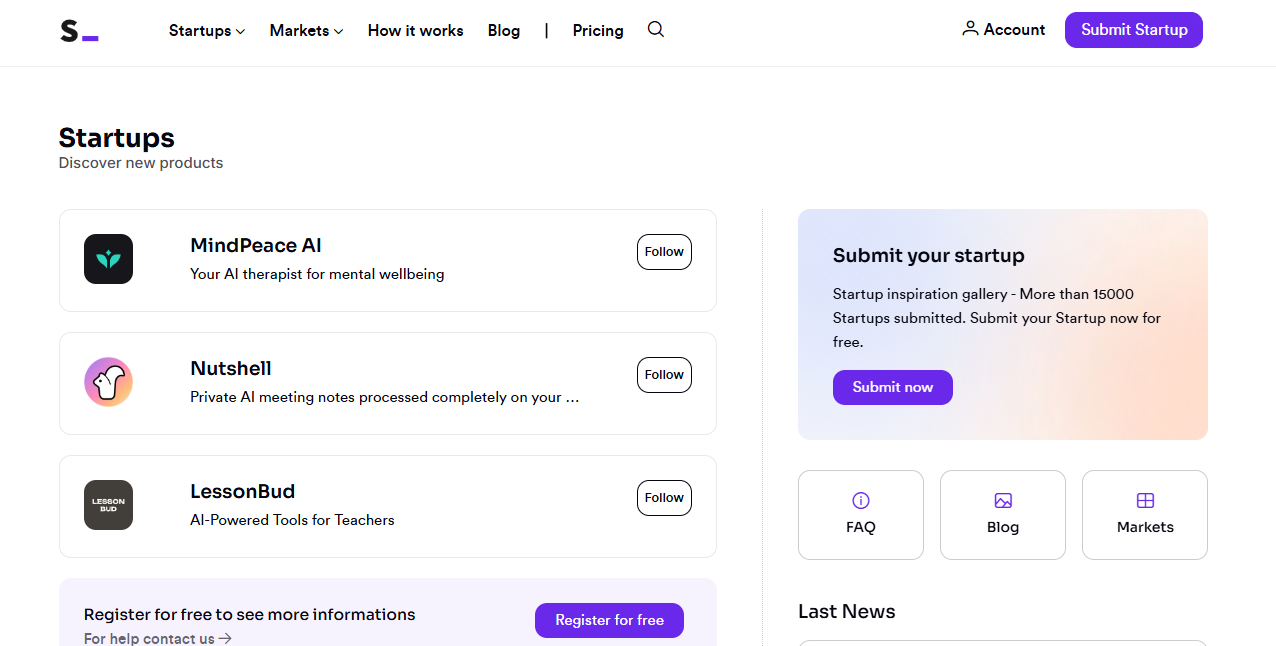Click the MindPeace AI leaf logo
1276x646 pixels.
(108, 259)
